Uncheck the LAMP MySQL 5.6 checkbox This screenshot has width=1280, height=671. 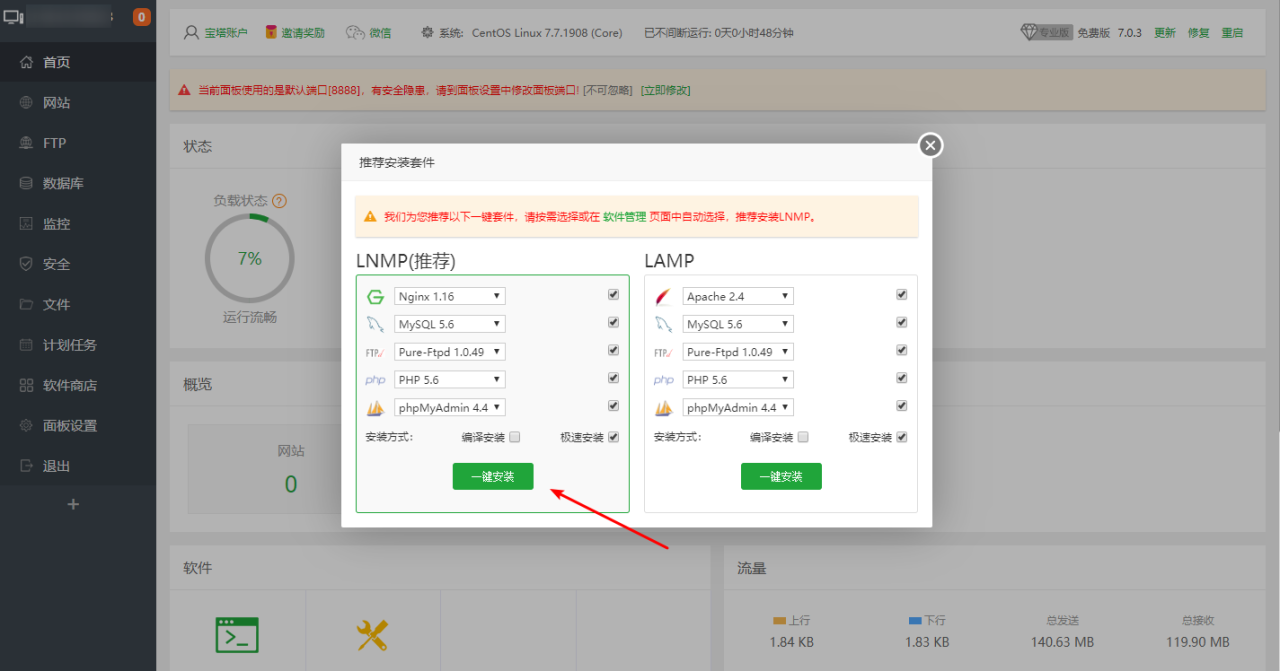point(901,322)
